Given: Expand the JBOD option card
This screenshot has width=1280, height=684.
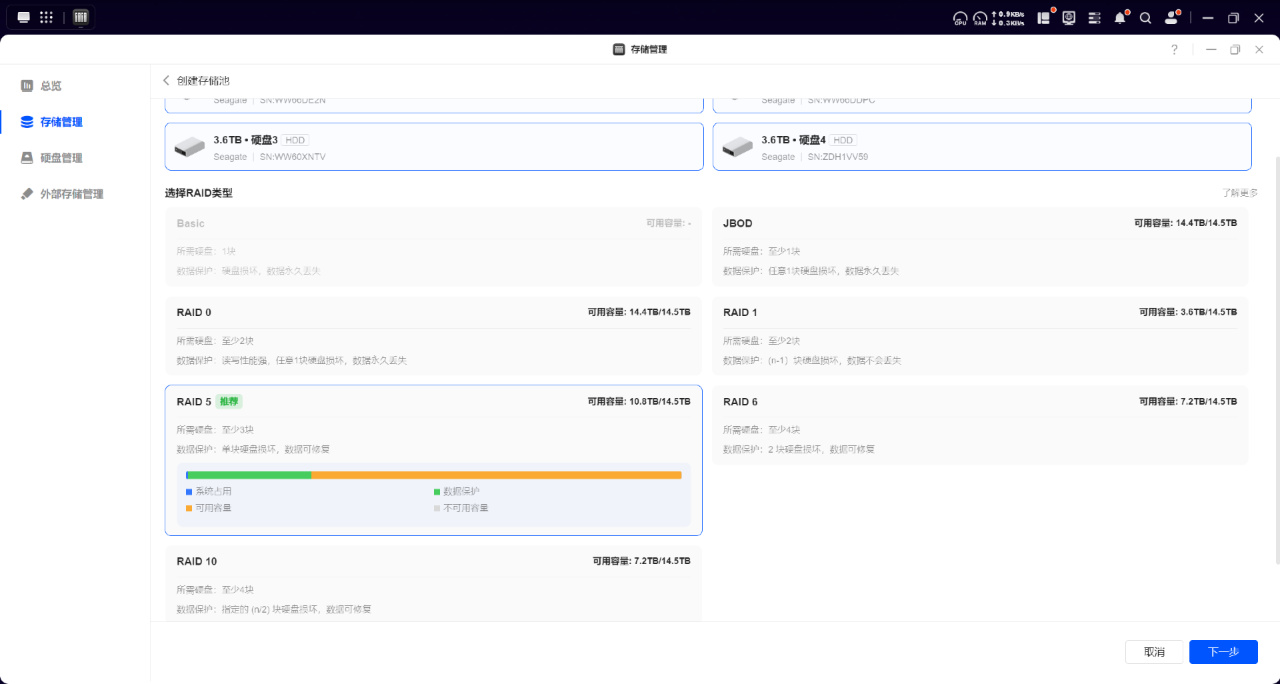Looking at the screenshot, I should [980, 247].
